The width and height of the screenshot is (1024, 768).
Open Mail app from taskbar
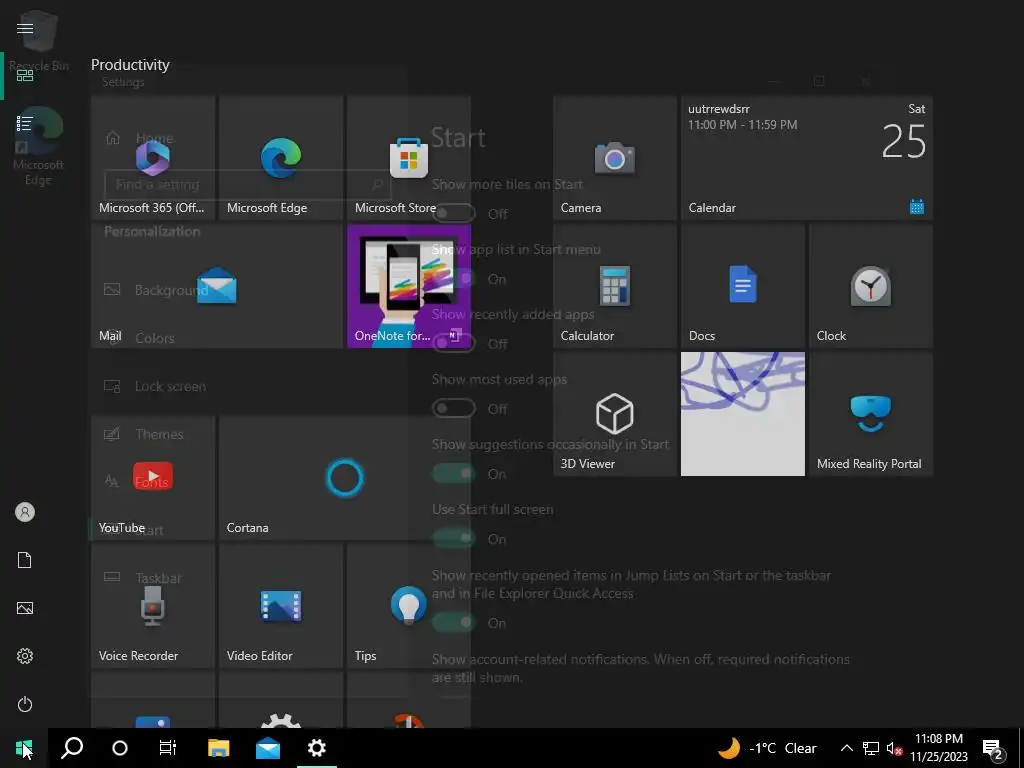coord(268,748)
